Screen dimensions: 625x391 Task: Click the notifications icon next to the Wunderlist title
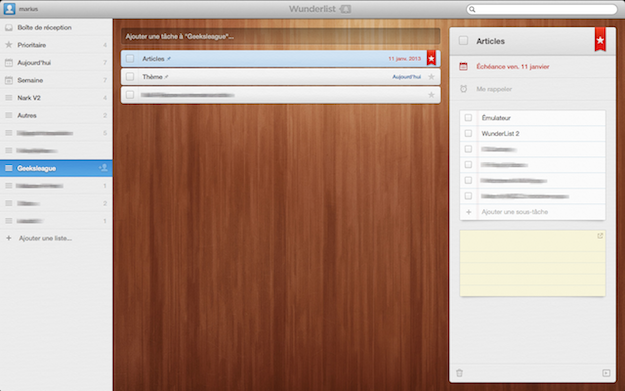coord(346,9)
